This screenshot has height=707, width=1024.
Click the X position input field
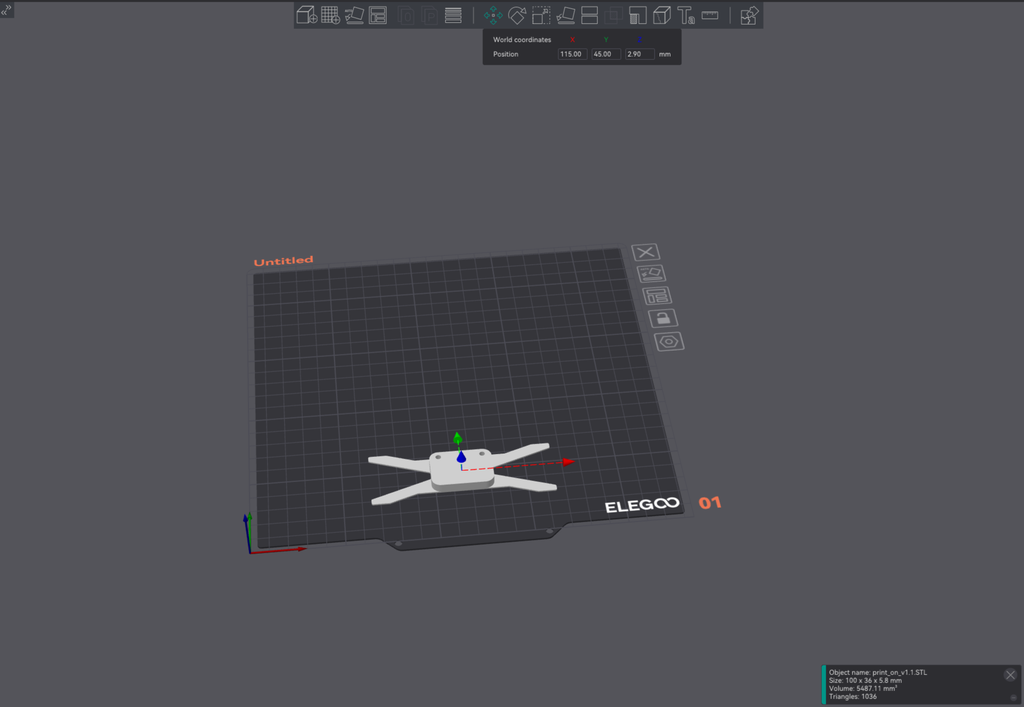[x=571, y=54]
